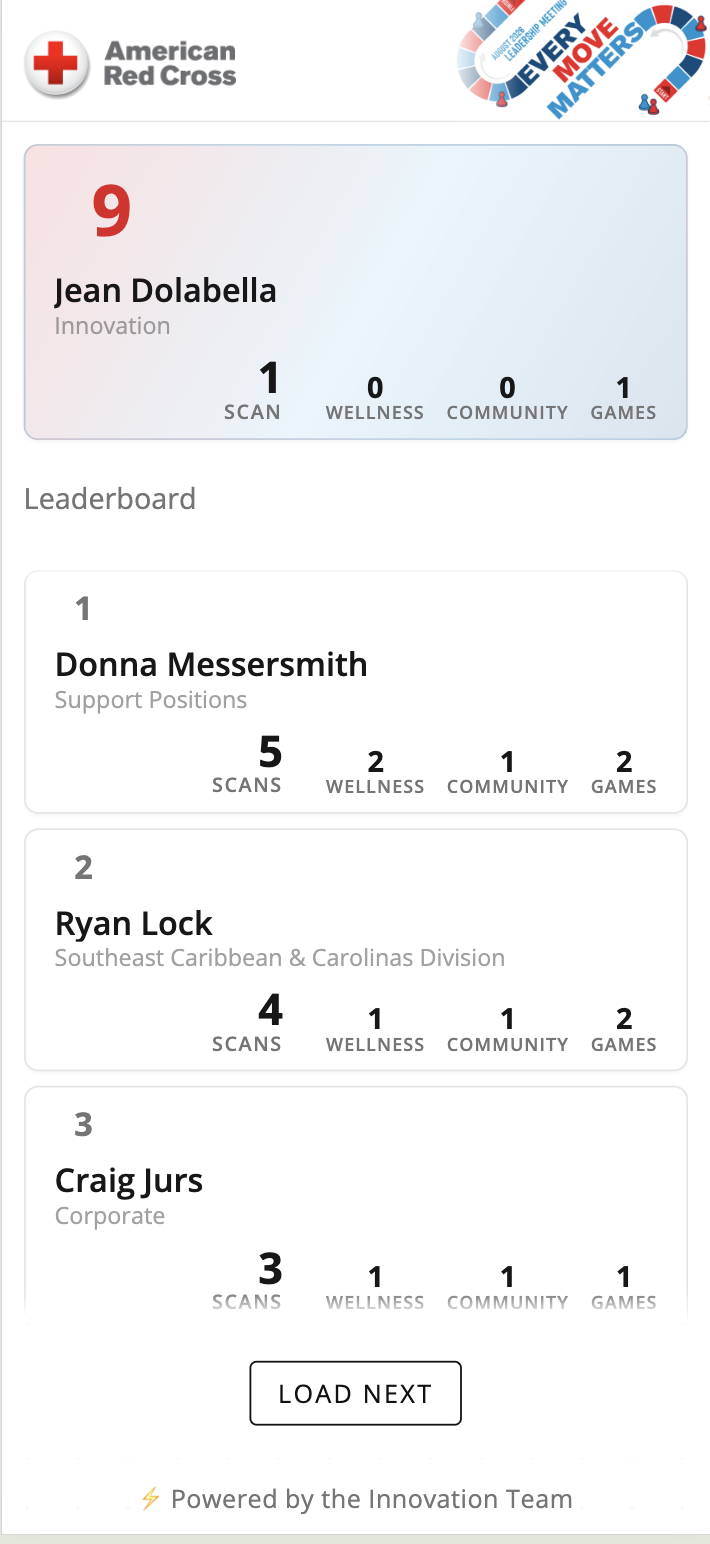Click Craig Jurs's 3 scans count
The width and height of the screenshot is (710, 1544).
pos(247,1280)
